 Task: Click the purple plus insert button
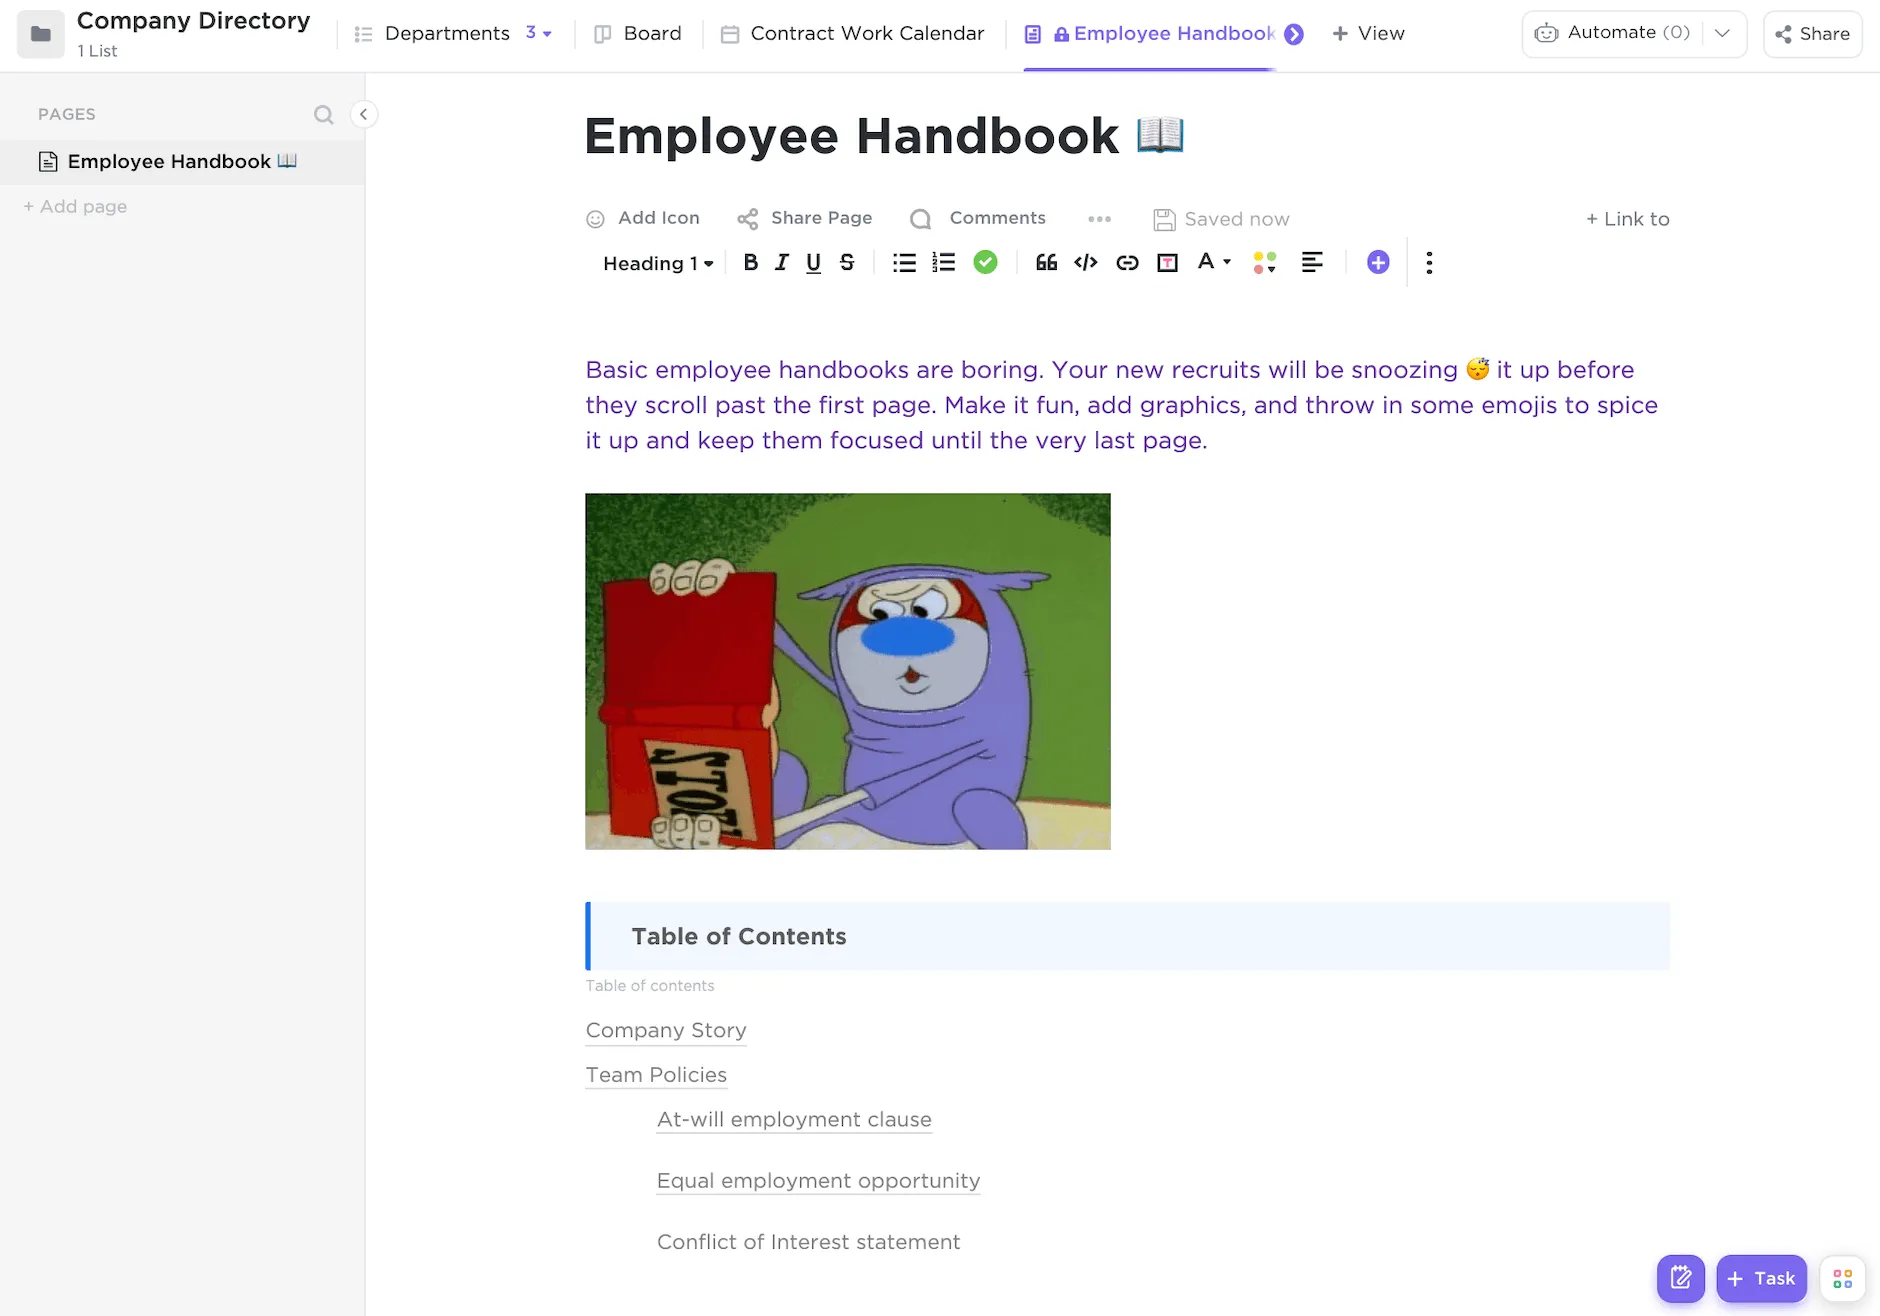coord(1378,262)
